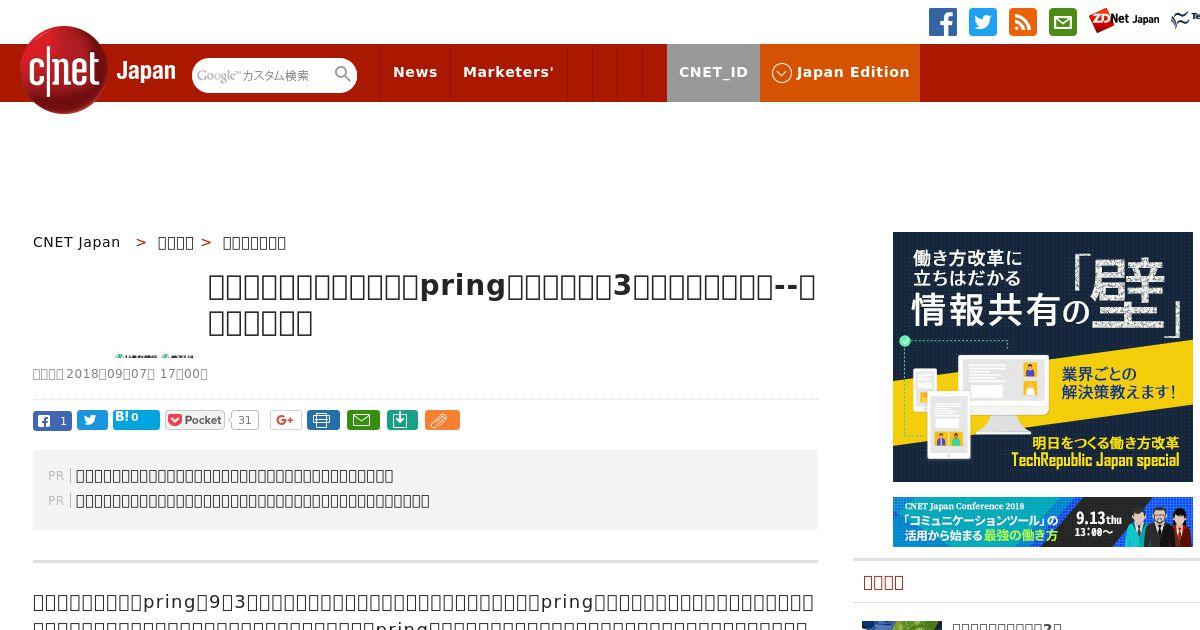Email the article with envelope icon

pos(363,420)
